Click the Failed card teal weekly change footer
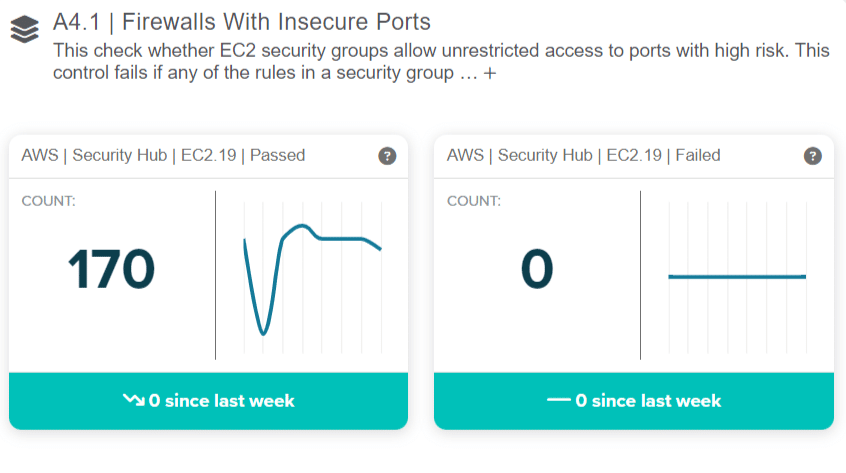 pos(633,401)
